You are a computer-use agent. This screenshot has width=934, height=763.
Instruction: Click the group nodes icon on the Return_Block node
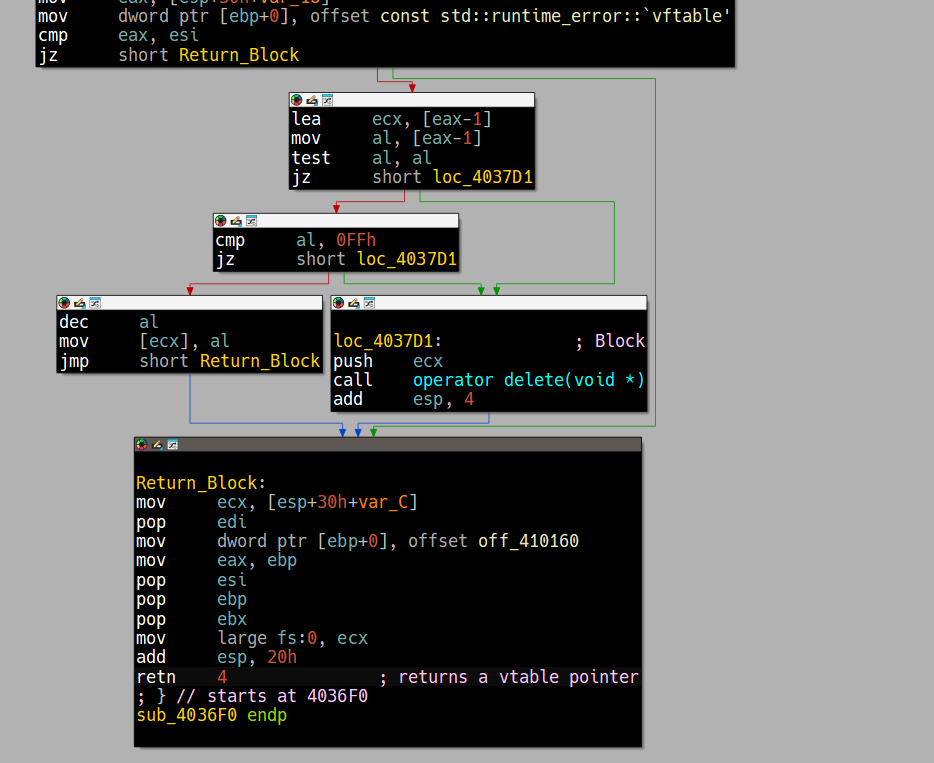click(172, 445)
